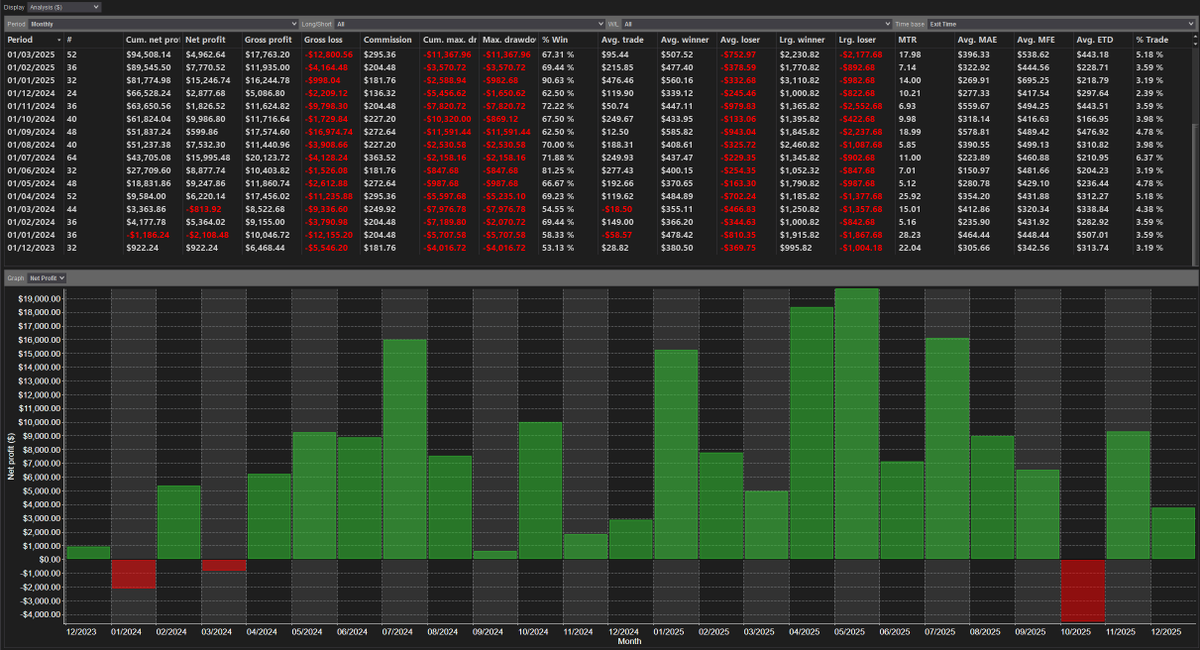Click the red 10/2025 bar in the graph
The image size is (1200, 650).
tap(1082, 590)
